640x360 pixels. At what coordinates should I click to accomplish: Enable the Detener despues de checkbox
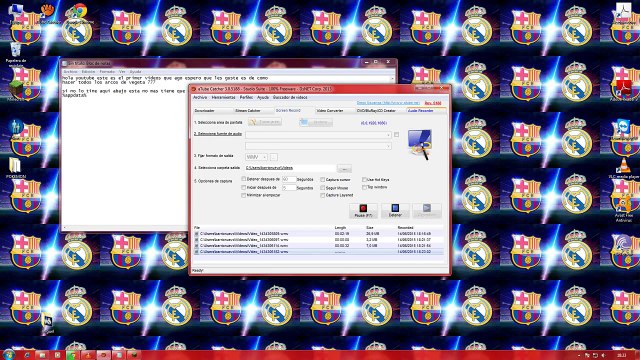[x=244, y=179]
